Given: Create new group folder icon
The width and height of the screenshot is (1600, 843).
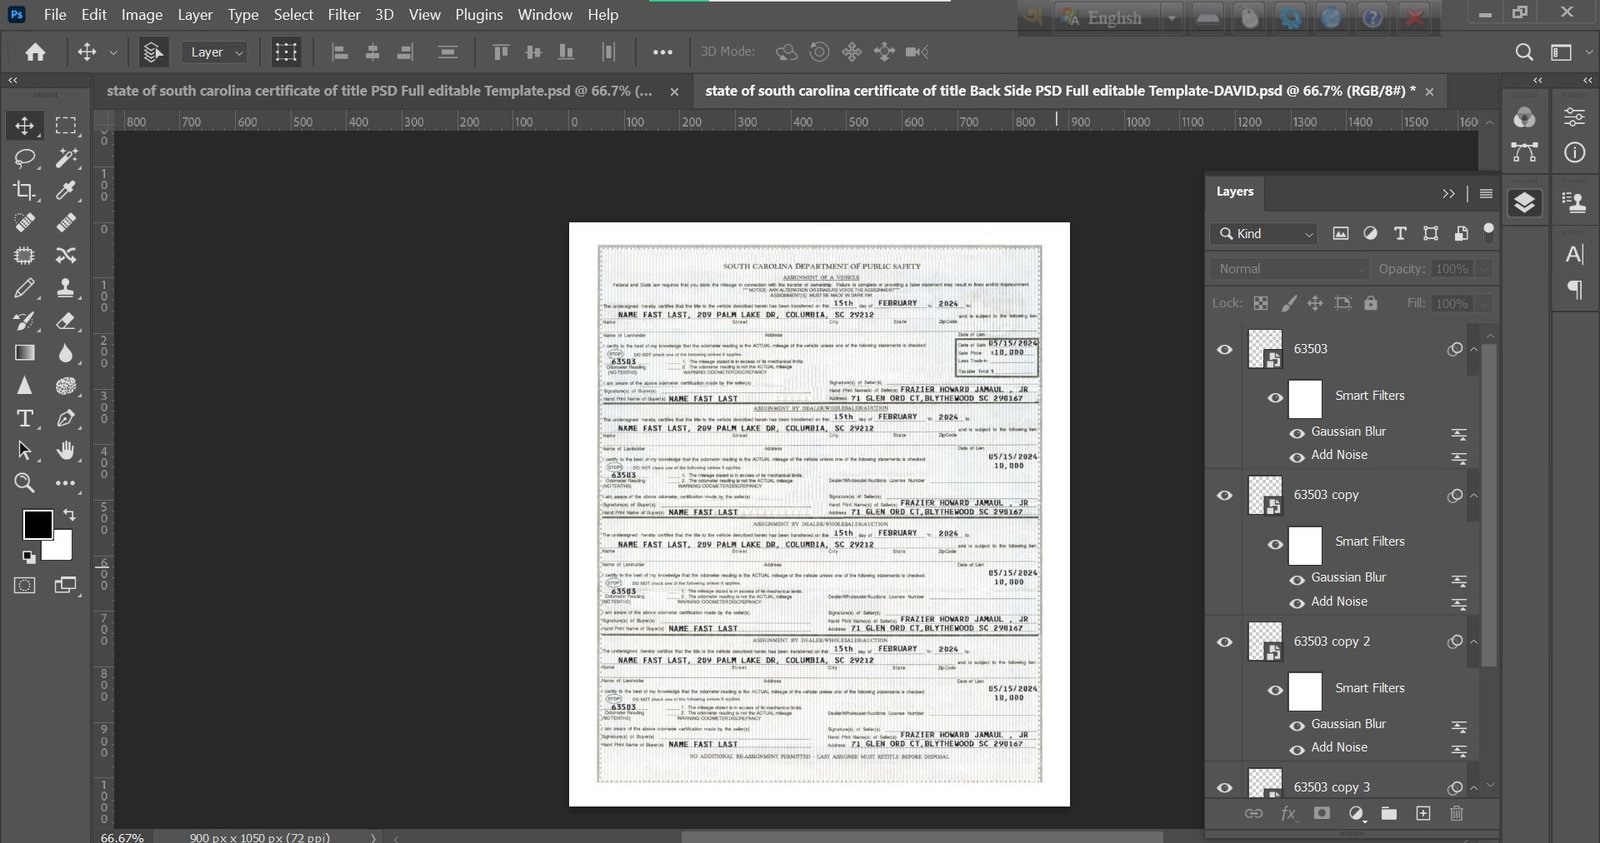Looking at the screenshot, I should 1389,814.
